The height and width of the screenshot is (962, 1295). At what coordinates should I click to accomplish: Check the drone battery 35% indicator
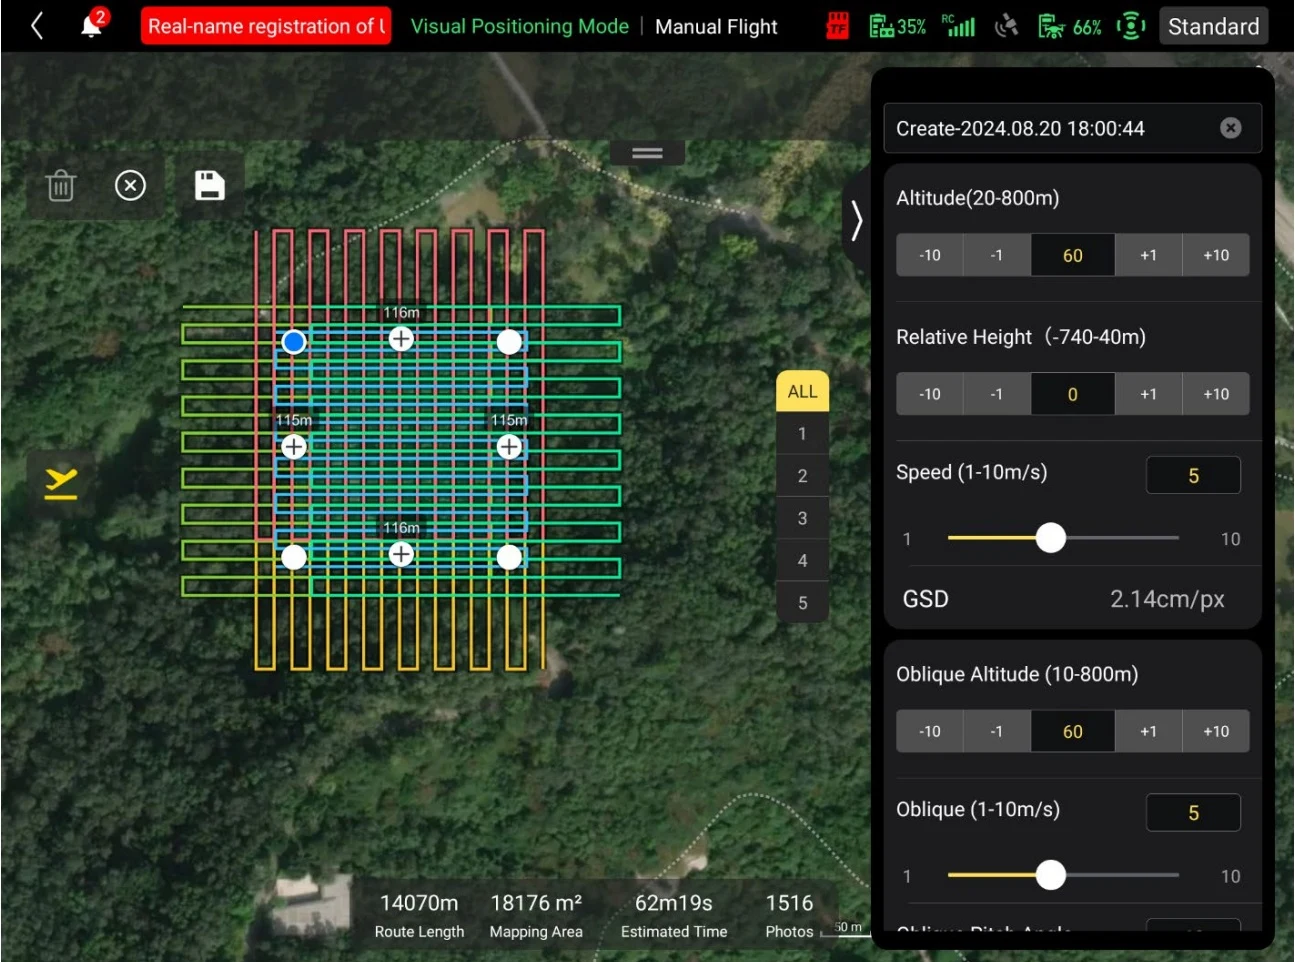(x=897, y=26)
